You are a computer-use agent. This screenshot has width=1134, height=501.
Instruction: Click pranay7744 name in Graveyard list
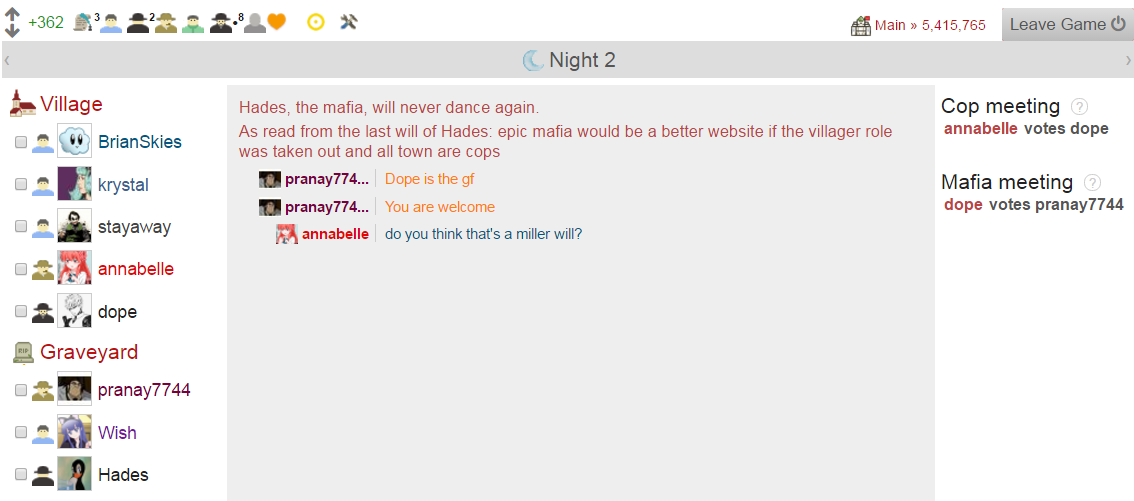pos(144,390)
